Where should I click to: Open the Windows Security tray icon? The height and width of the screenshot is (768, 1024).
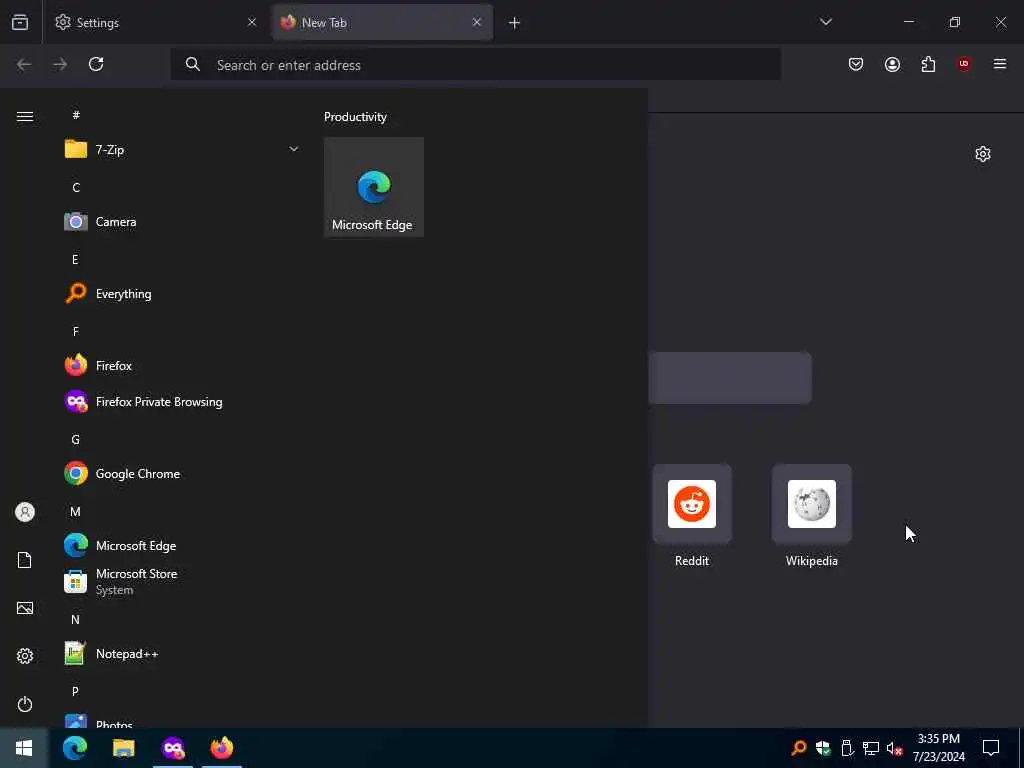pos(823,748)
